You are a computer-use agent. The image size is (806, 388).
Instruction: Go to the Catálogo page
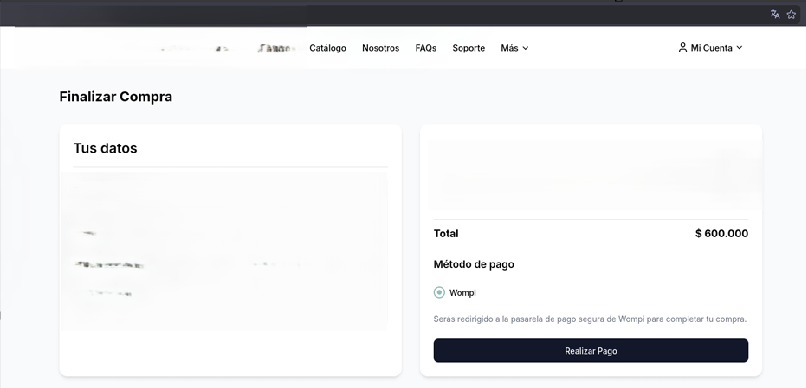click(x=327, y=48)
